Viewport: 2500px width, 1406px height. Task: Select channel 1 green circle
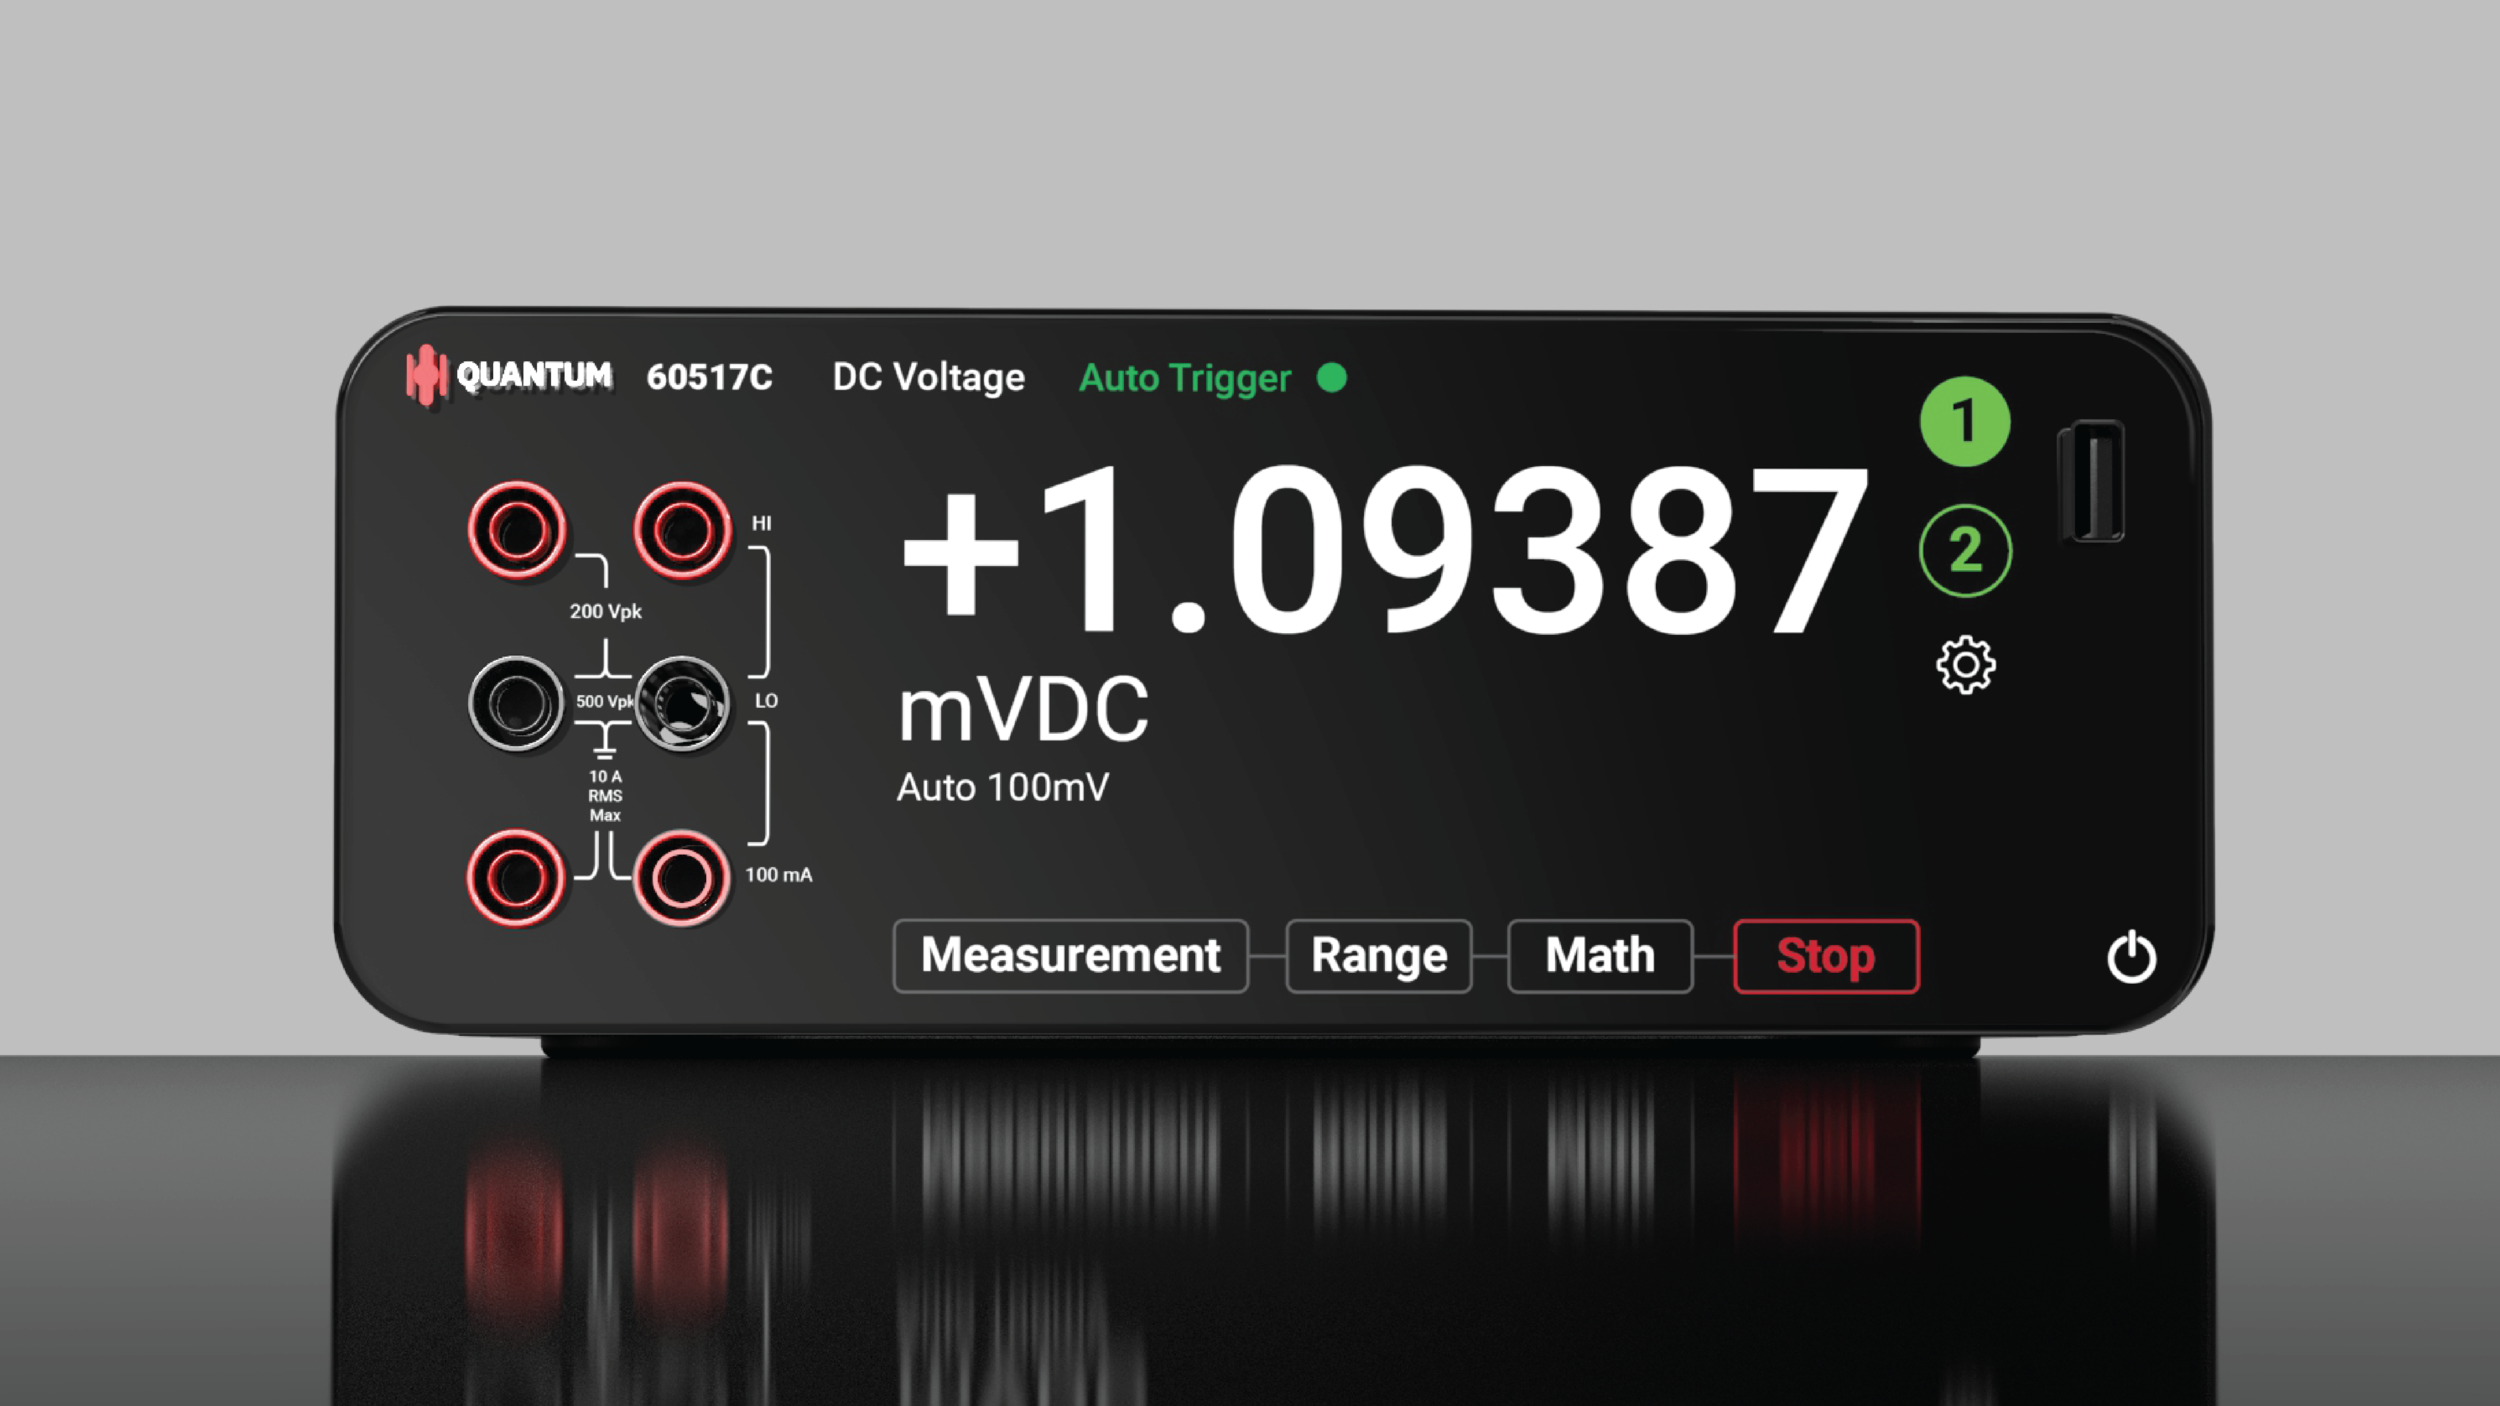coord(1964,421)
